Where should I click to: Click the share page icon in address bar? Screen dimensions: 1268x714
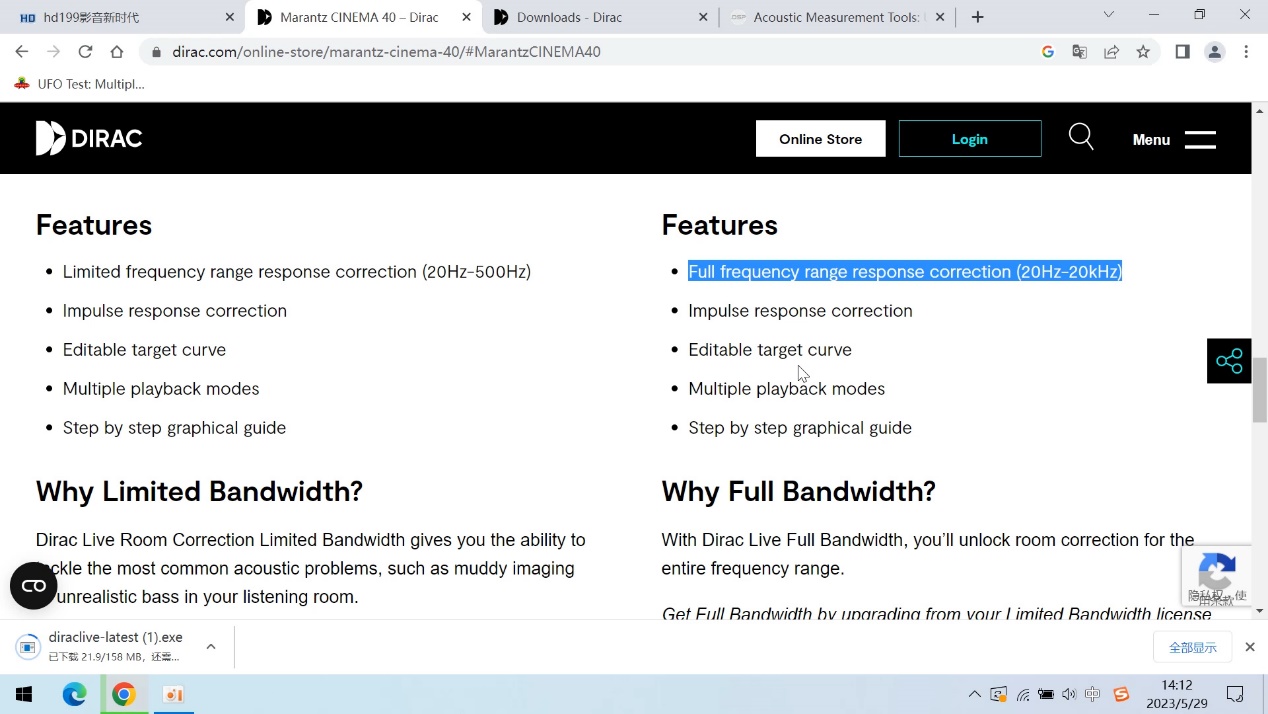tap(1111, 52)
